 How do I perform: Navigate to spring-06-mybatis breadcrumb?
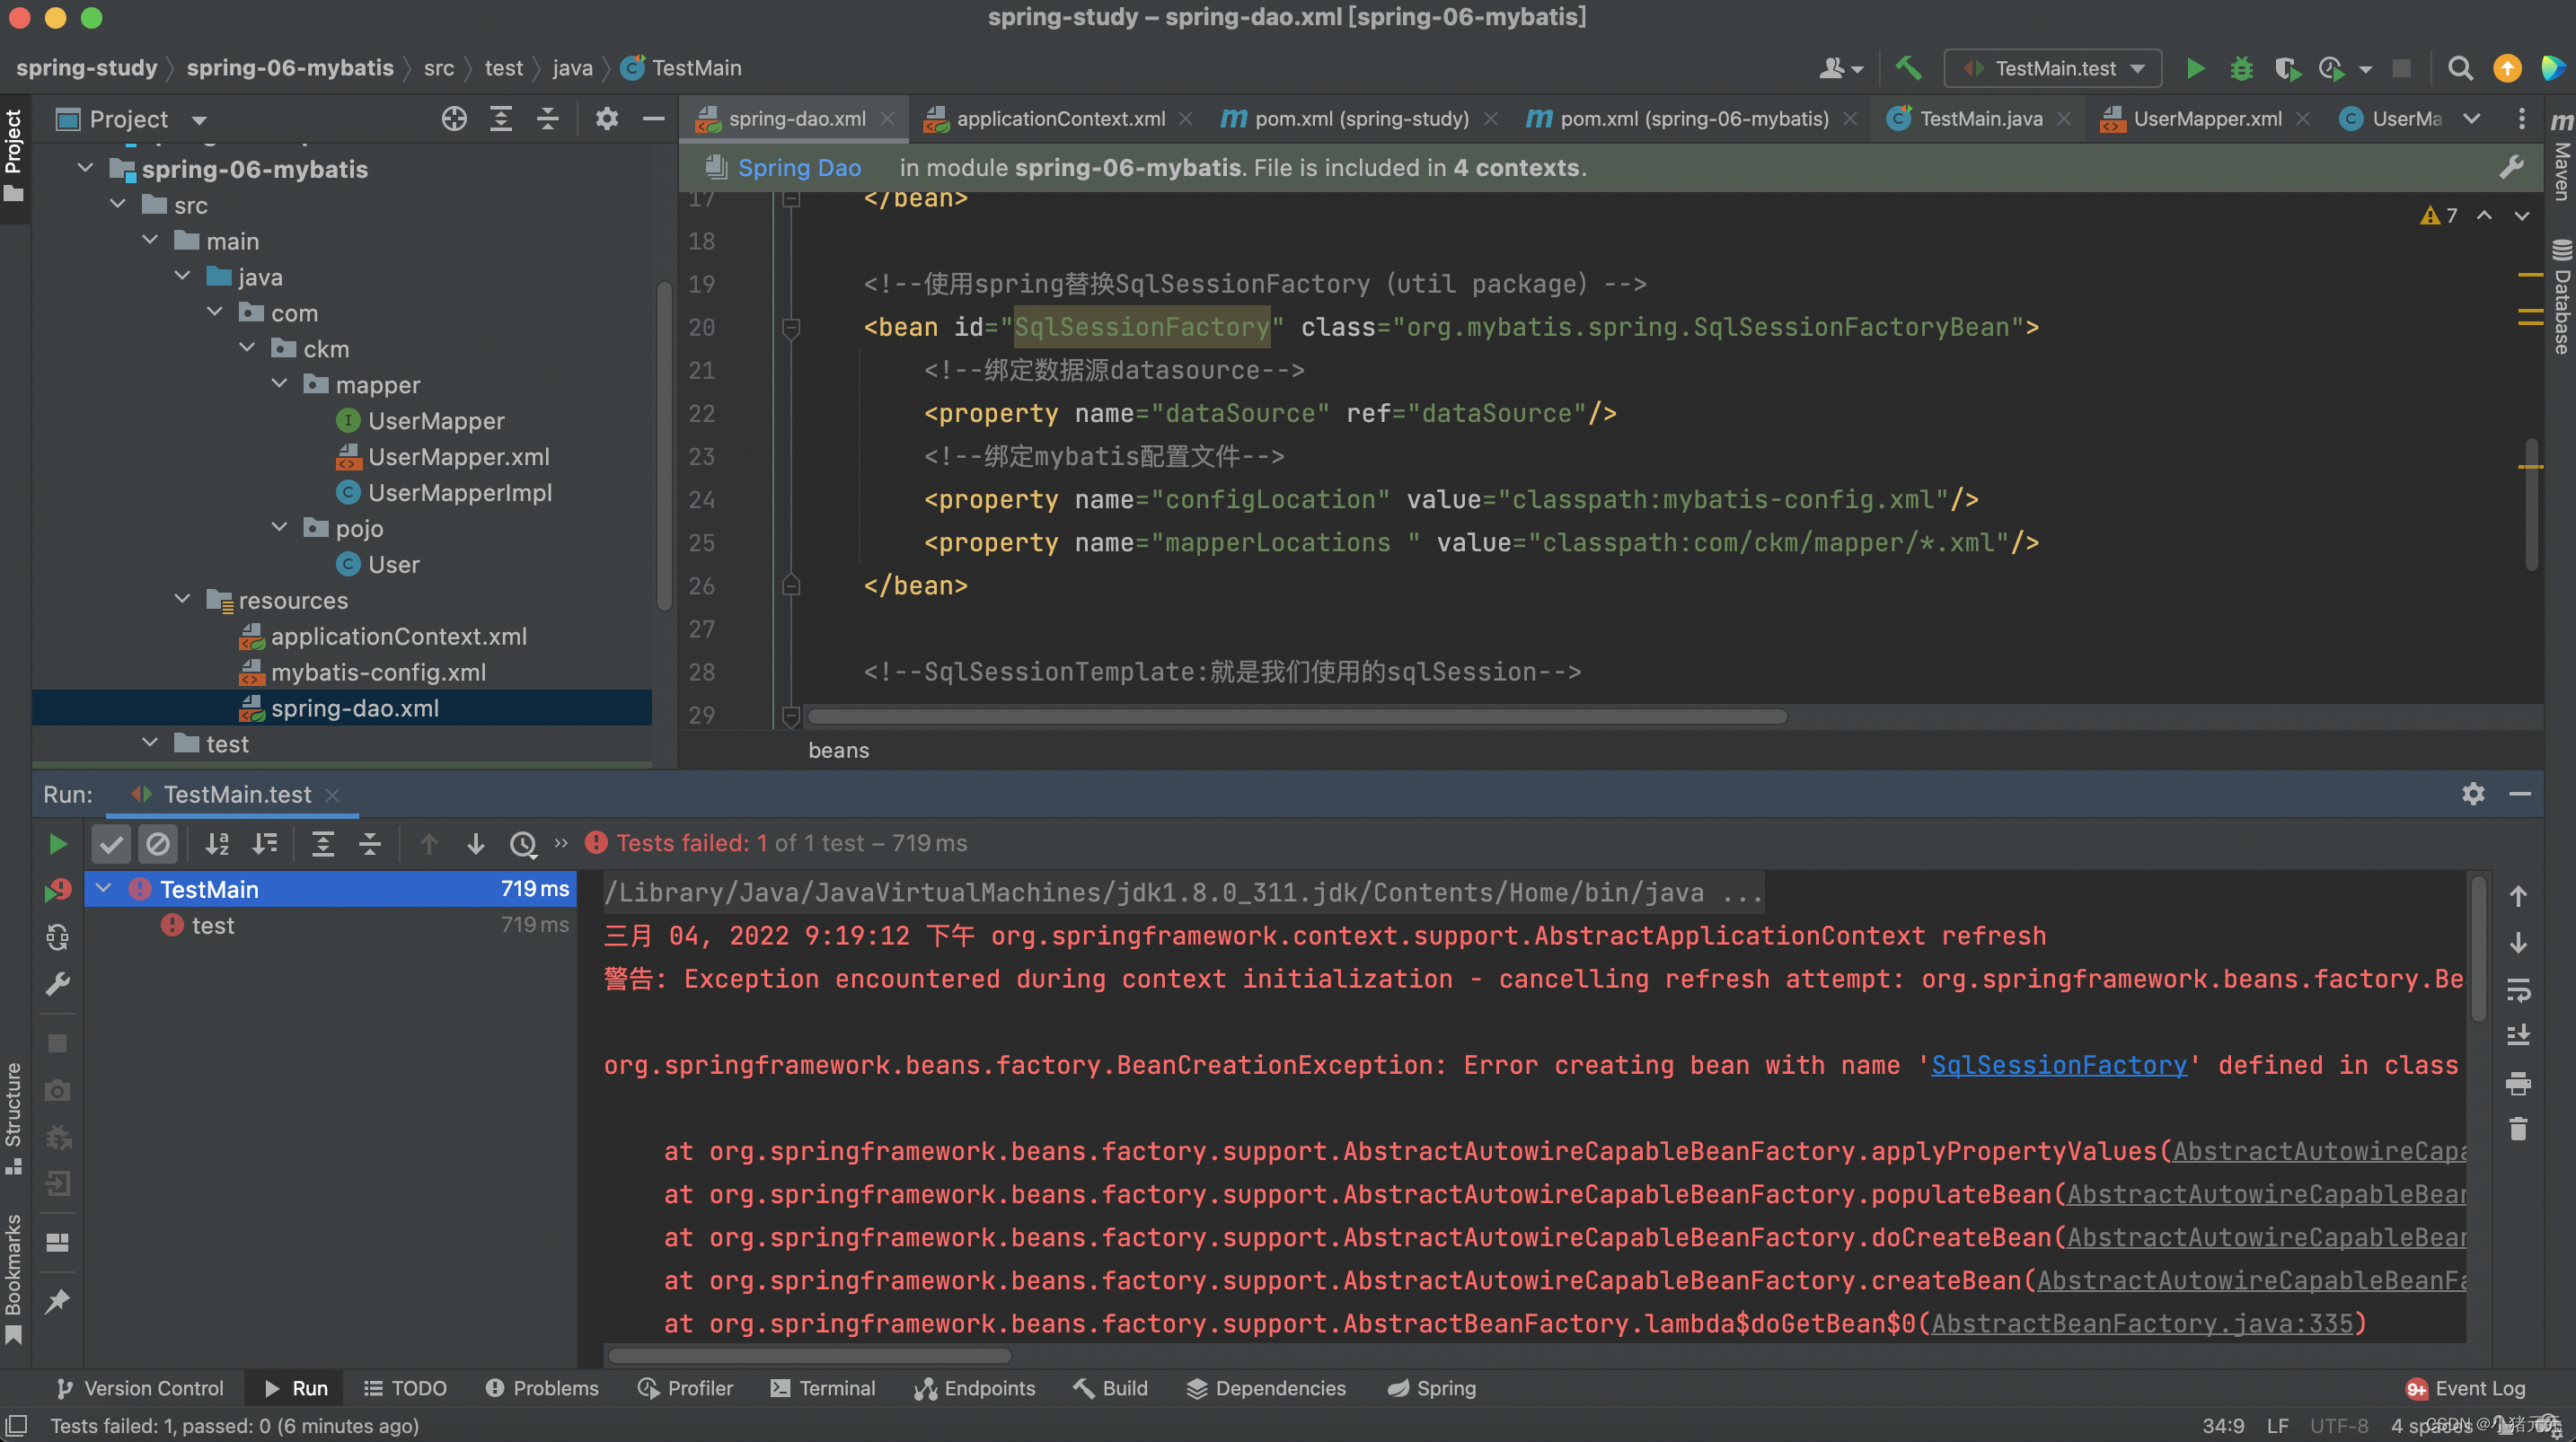(x=290, y=68)
